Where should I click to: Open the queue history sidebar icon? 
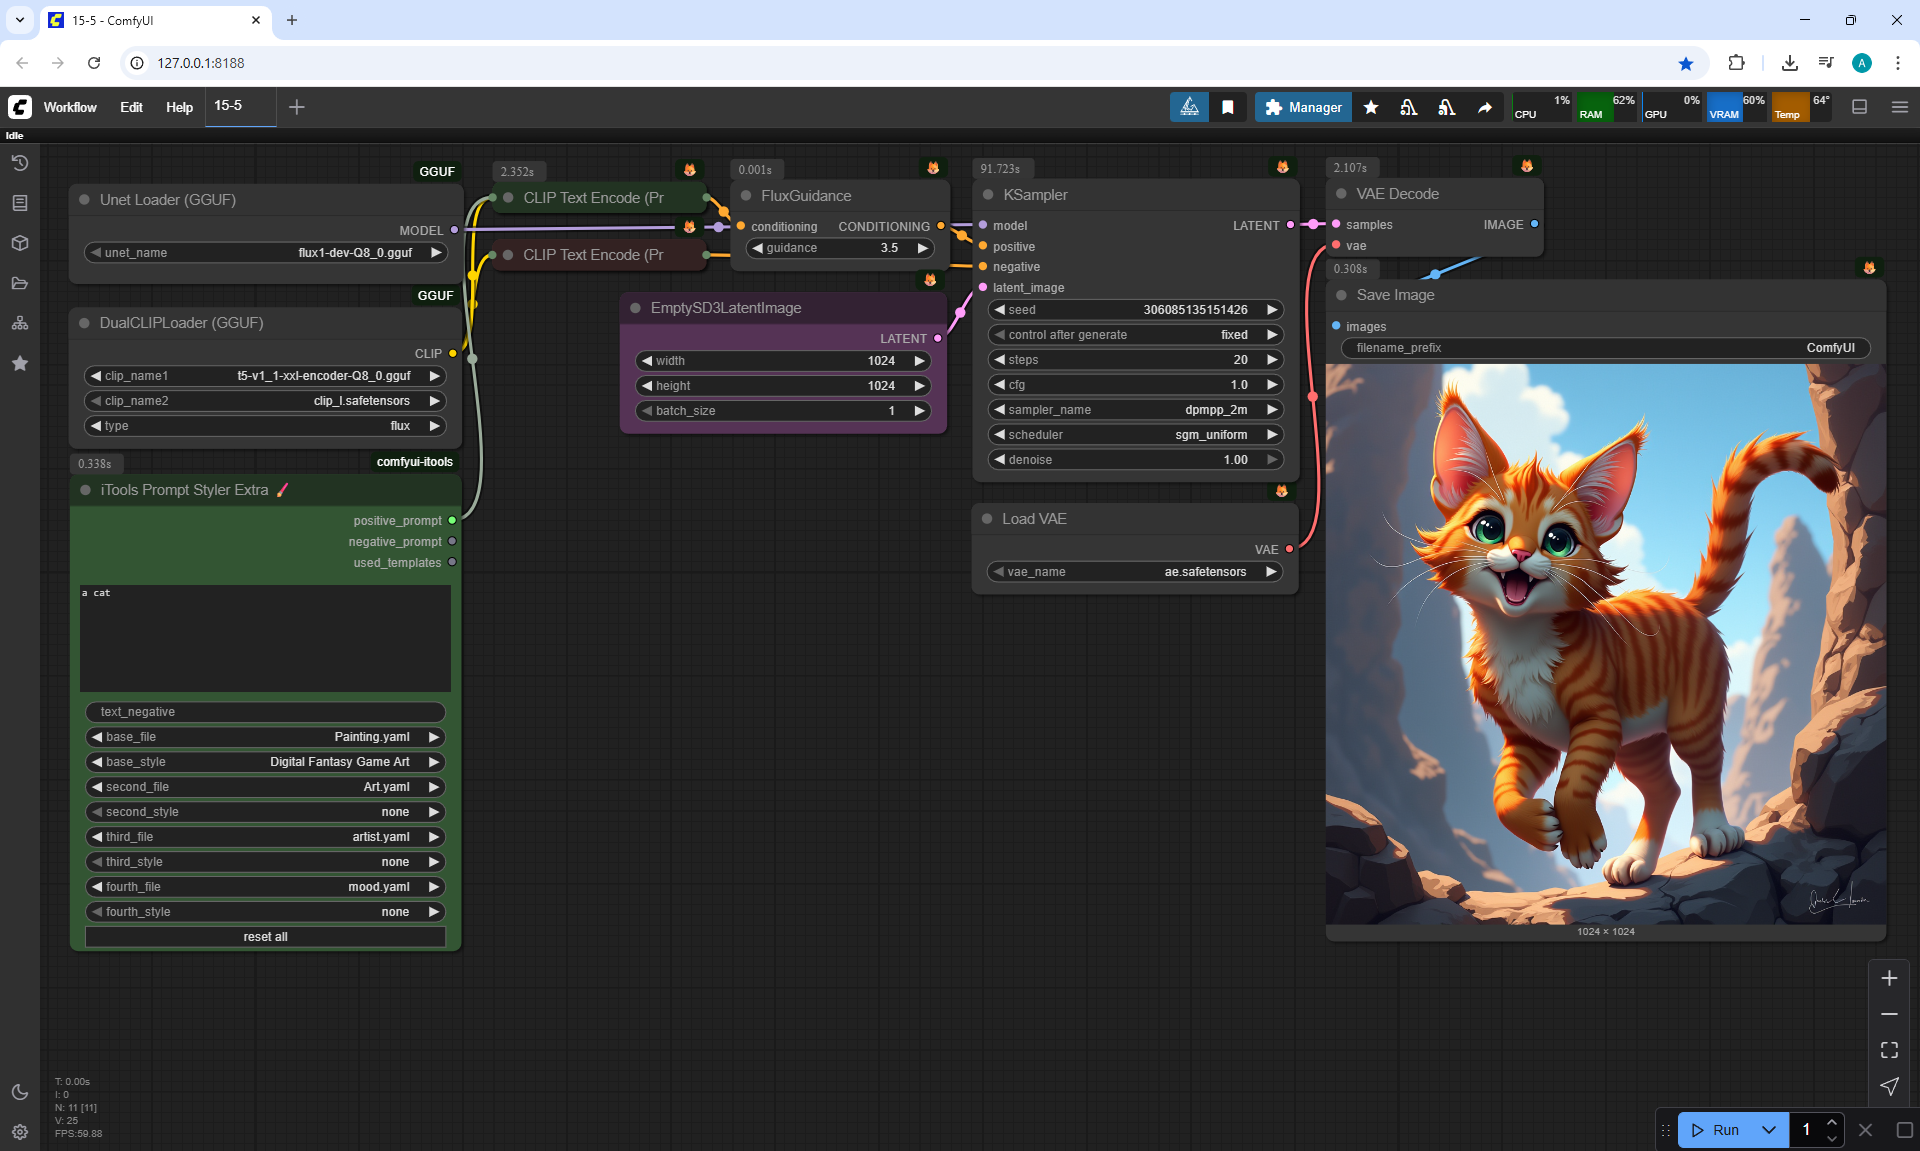pos(20,163)
